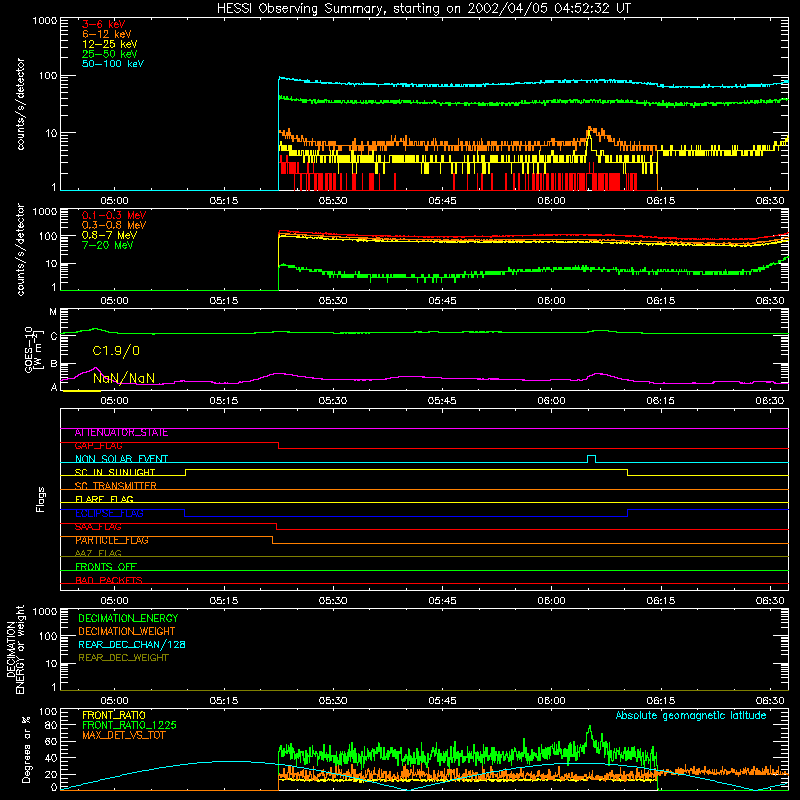Screen dimensions: 800x800
Task: Click the 0.1-0.3 MeV legend entry
Action: pos(114,215)
